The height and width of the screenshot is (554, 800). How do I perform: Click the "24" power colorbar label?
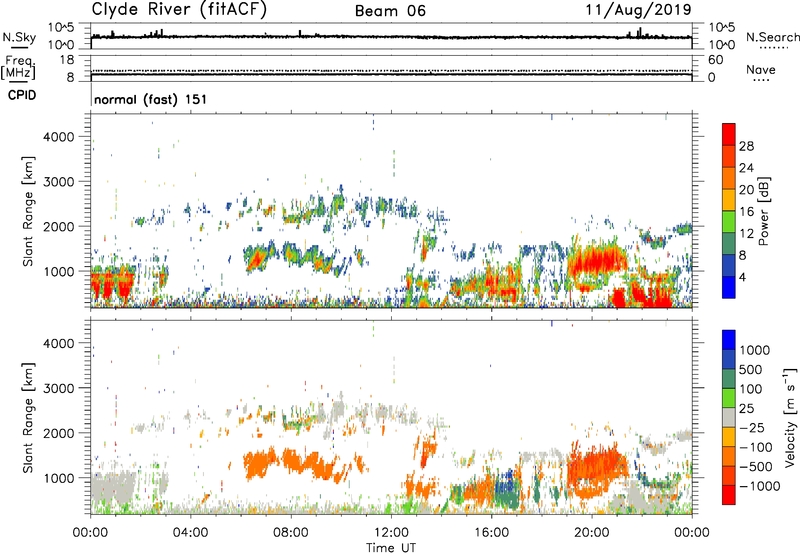[x=746, y=168]
